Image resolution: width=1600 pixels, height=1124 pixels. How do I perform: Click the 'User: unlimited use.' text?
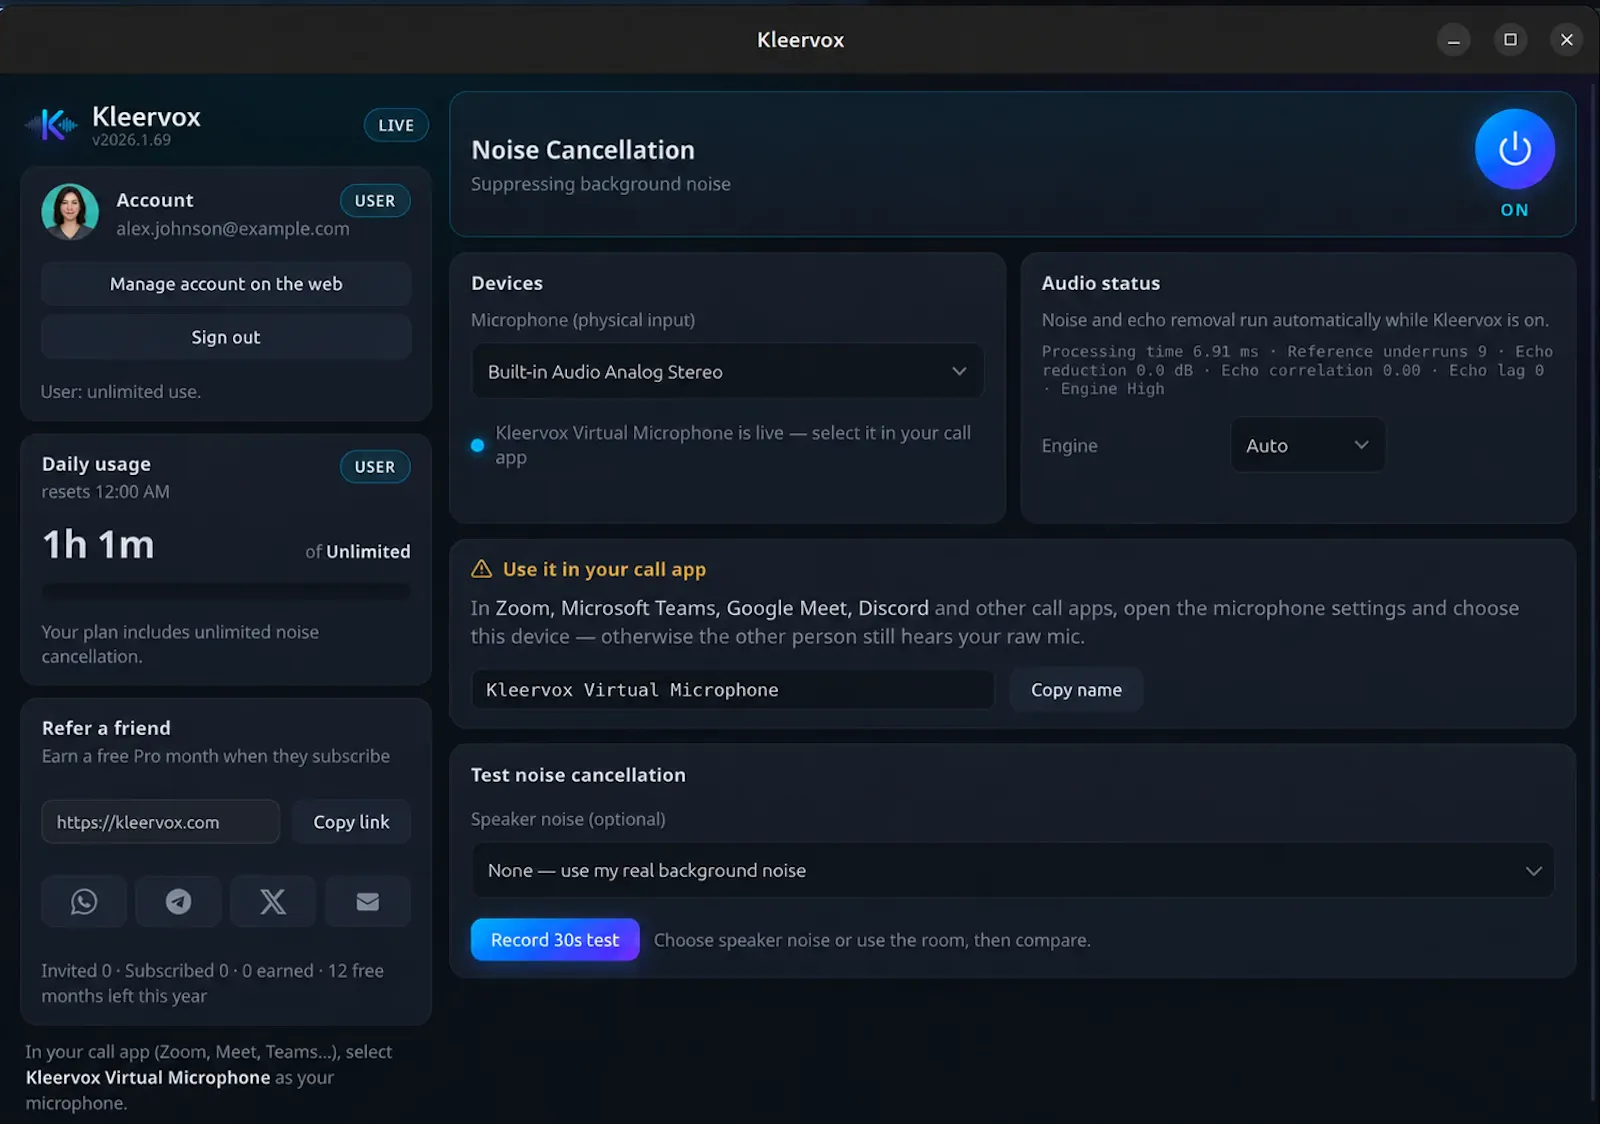[121, 392]
